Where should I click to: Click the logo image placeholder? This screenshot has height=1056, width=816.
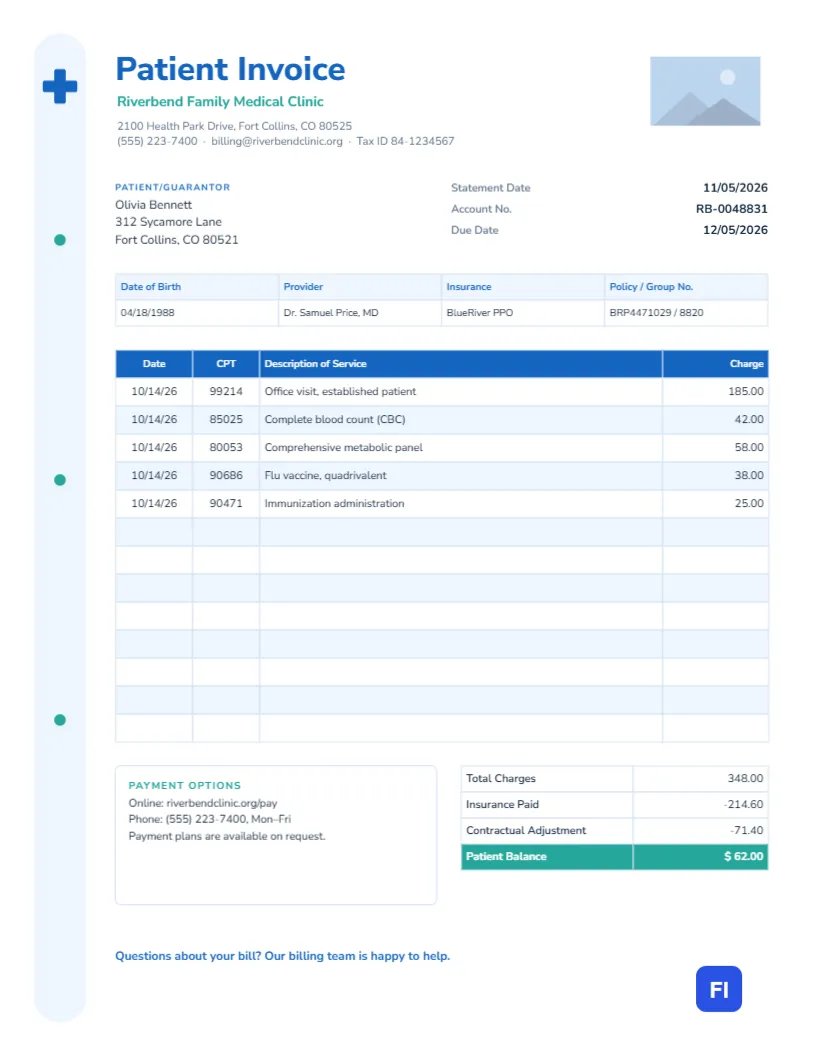(x=705, y=91)
